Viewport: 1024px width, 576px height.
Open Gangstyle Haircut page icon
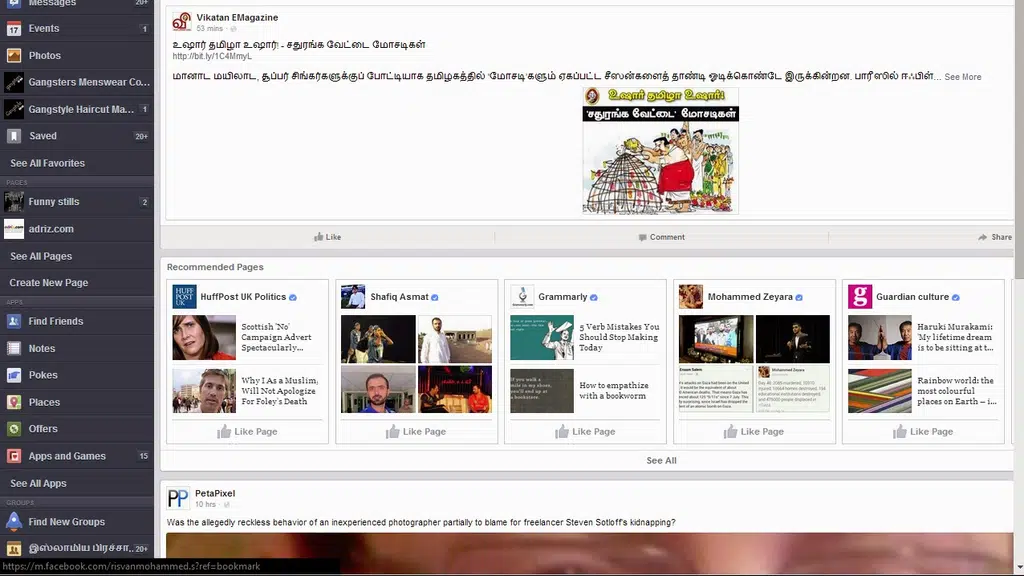[x=14, y=109]
